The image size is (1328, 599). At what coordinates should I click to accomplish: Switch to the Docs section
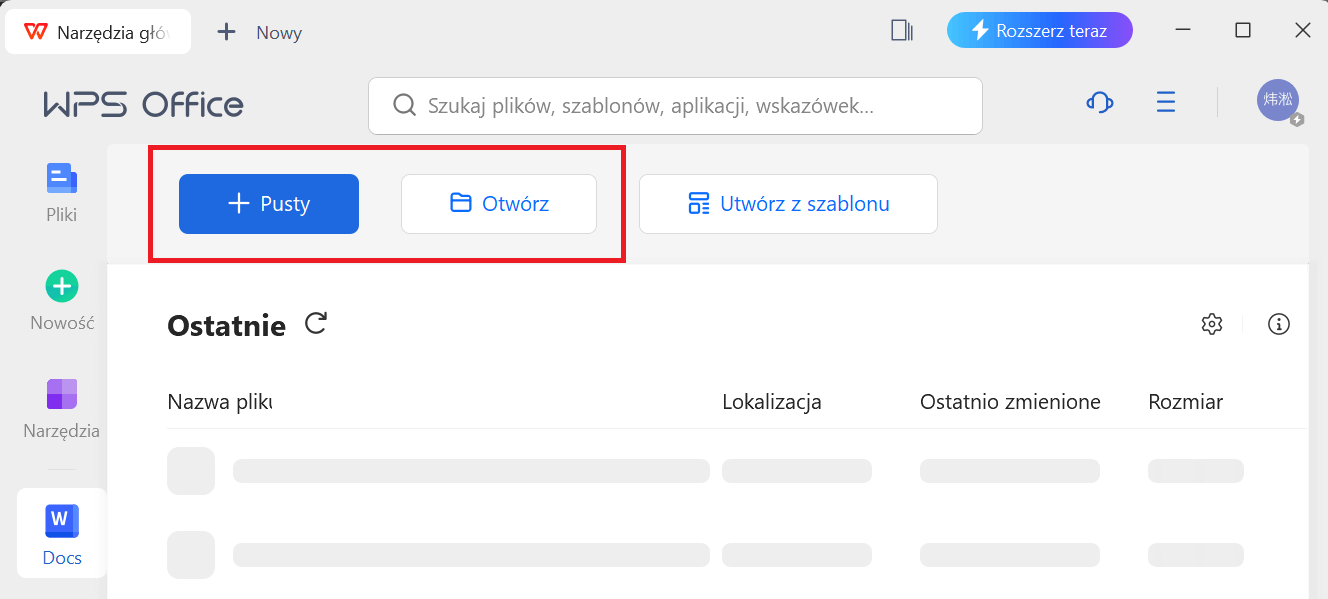(61, 532)
